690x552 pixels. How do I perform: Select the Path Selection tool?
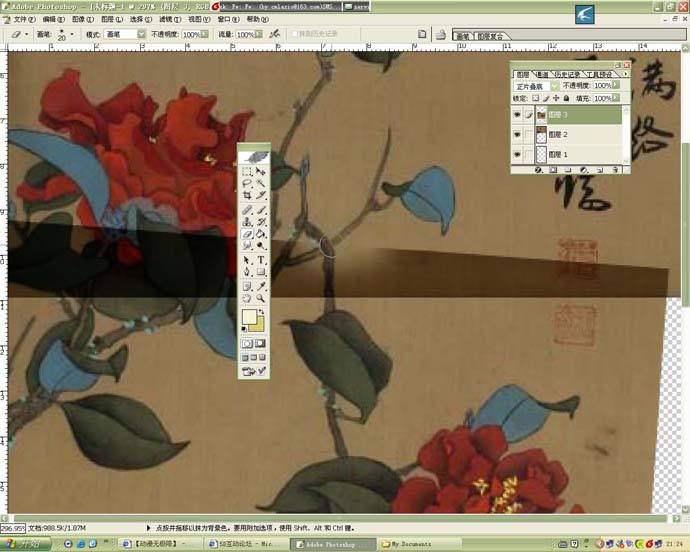[247, 260]
